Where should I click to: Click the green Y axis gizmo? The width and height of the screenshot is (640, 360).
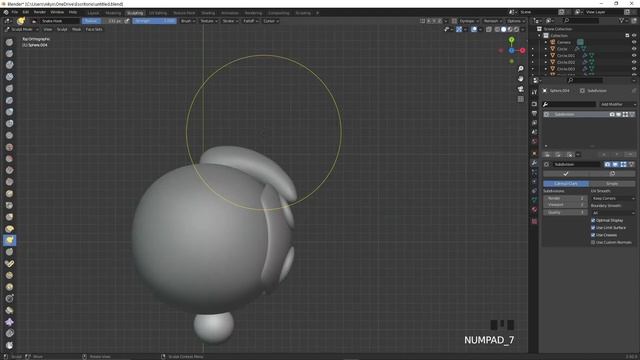pos(511,40)
